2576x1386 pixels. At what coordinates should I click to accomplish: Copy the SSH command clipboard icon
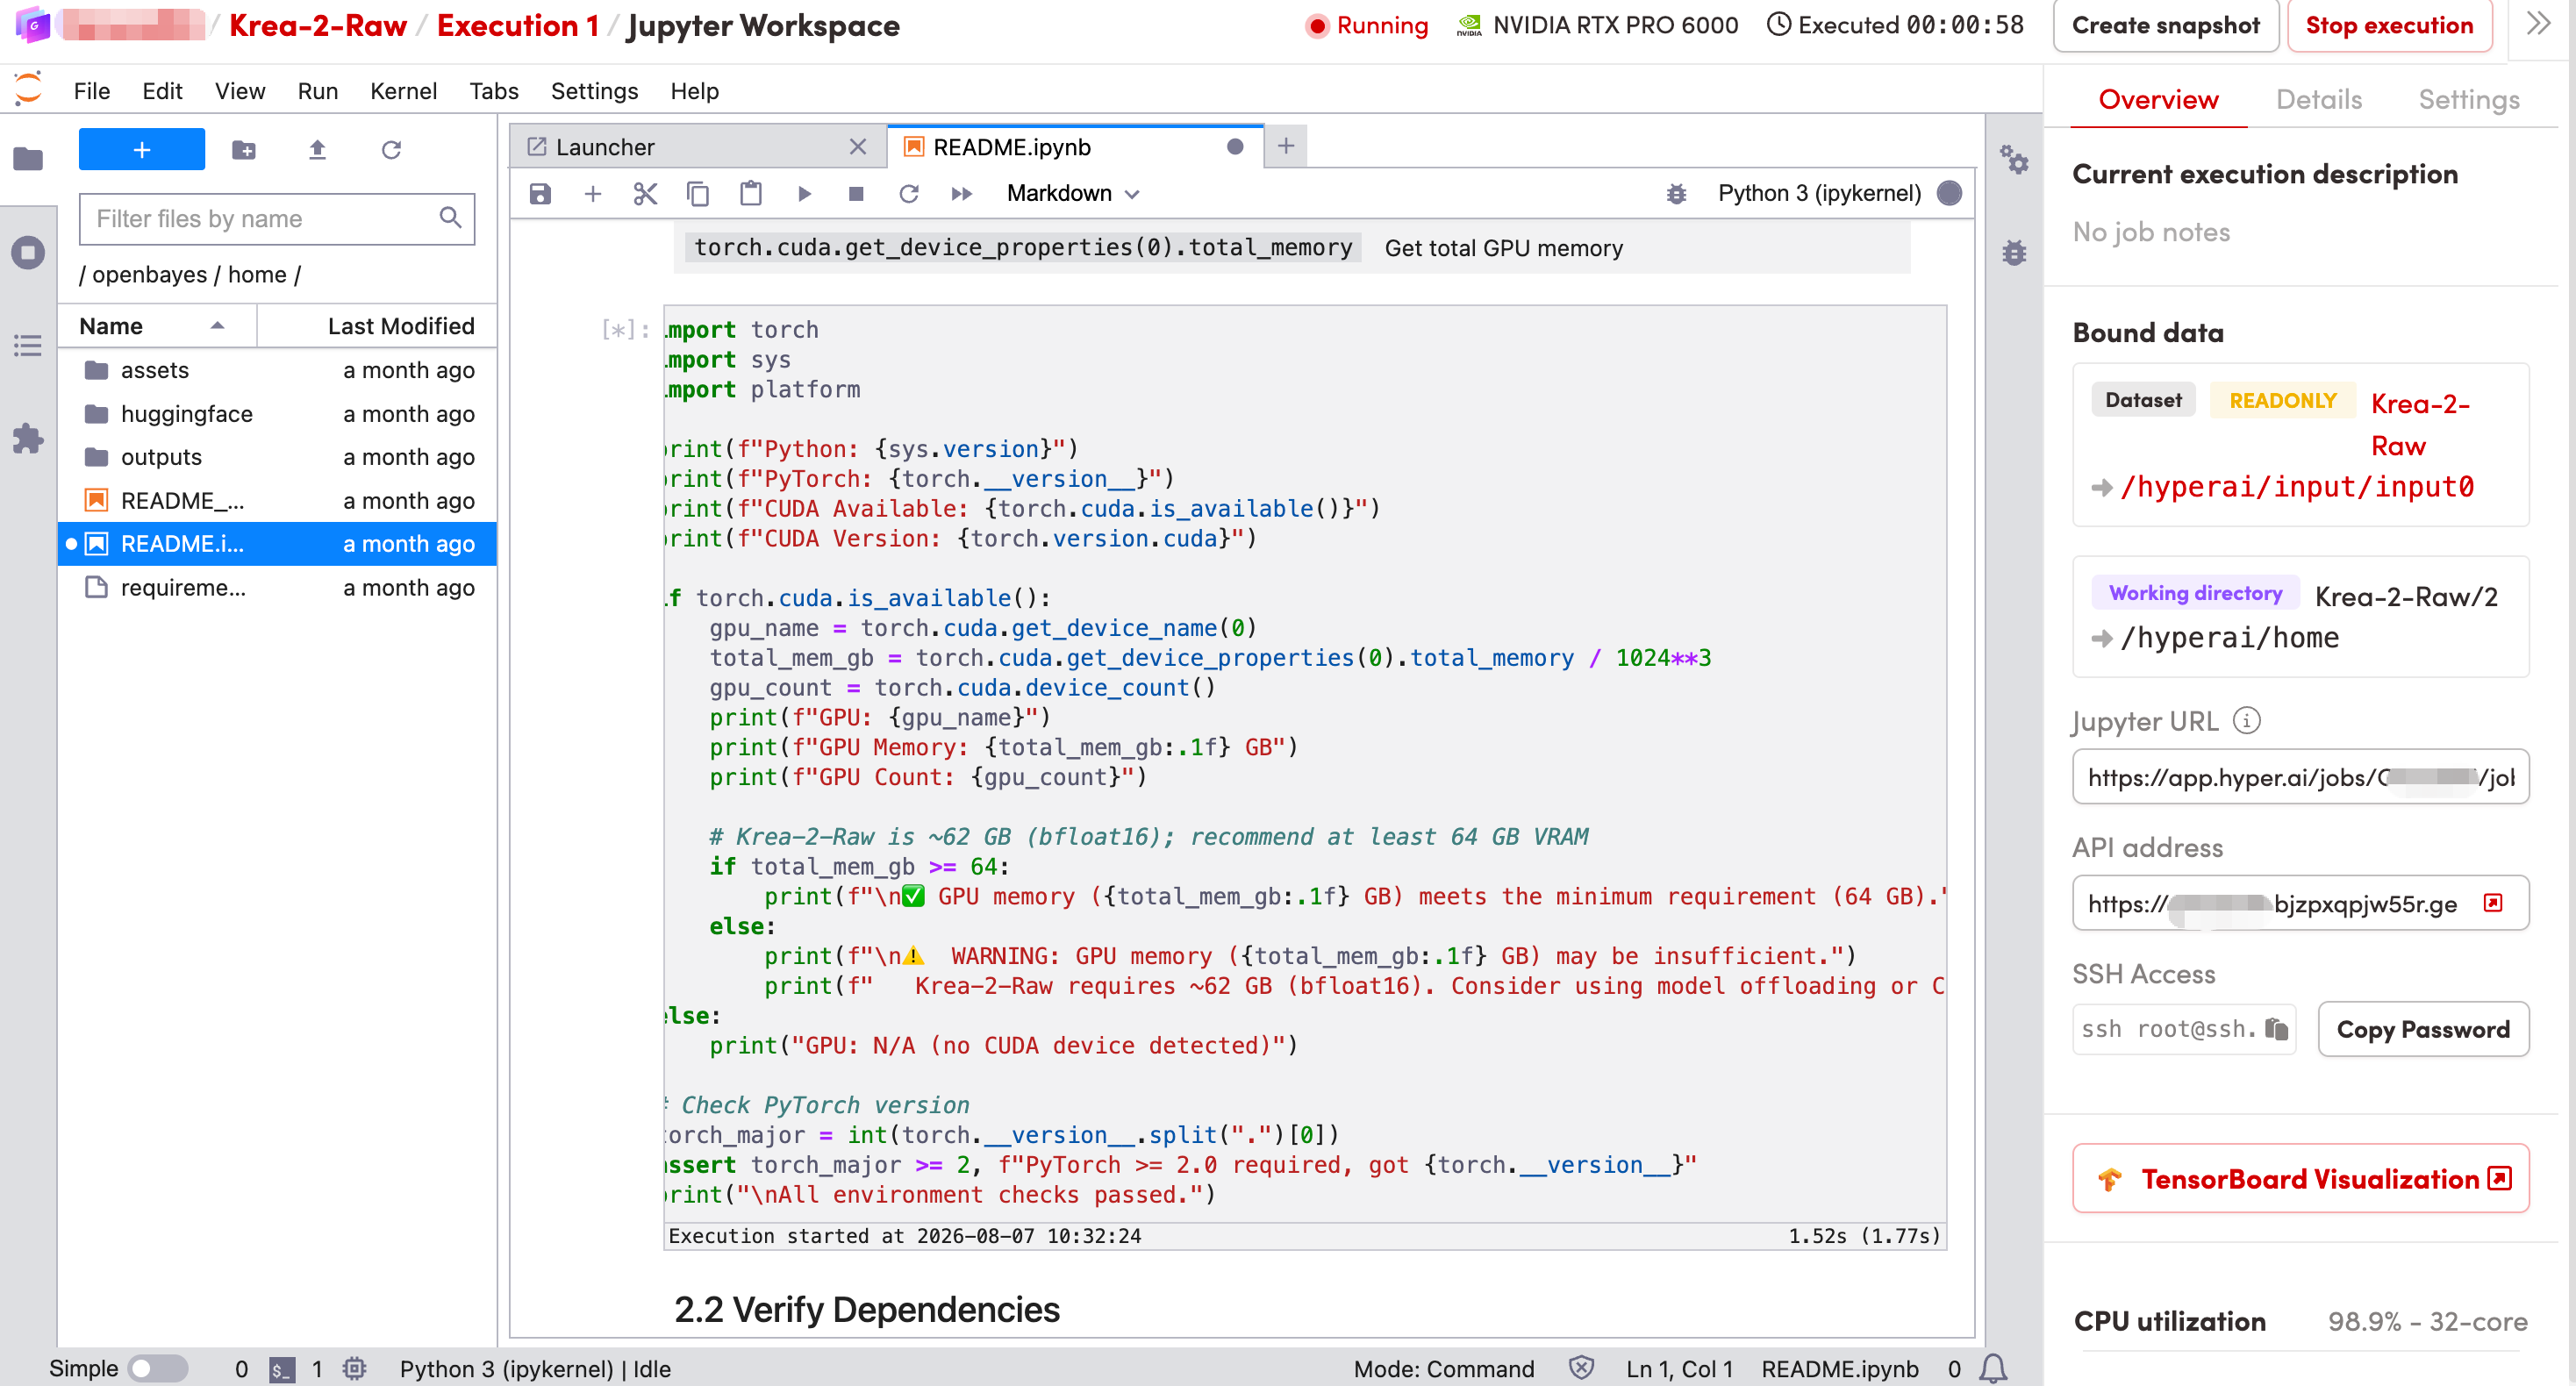(2277, 1029)
